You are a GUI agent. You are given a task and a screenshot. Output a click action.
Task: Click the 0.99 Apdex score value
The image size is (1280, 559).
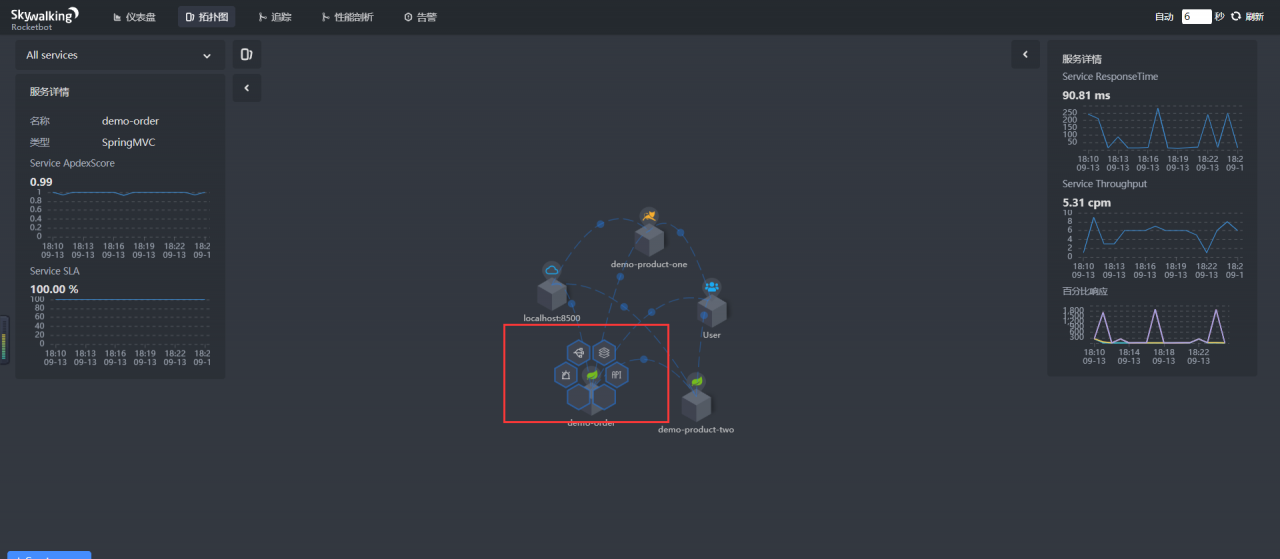pos(41,182)
